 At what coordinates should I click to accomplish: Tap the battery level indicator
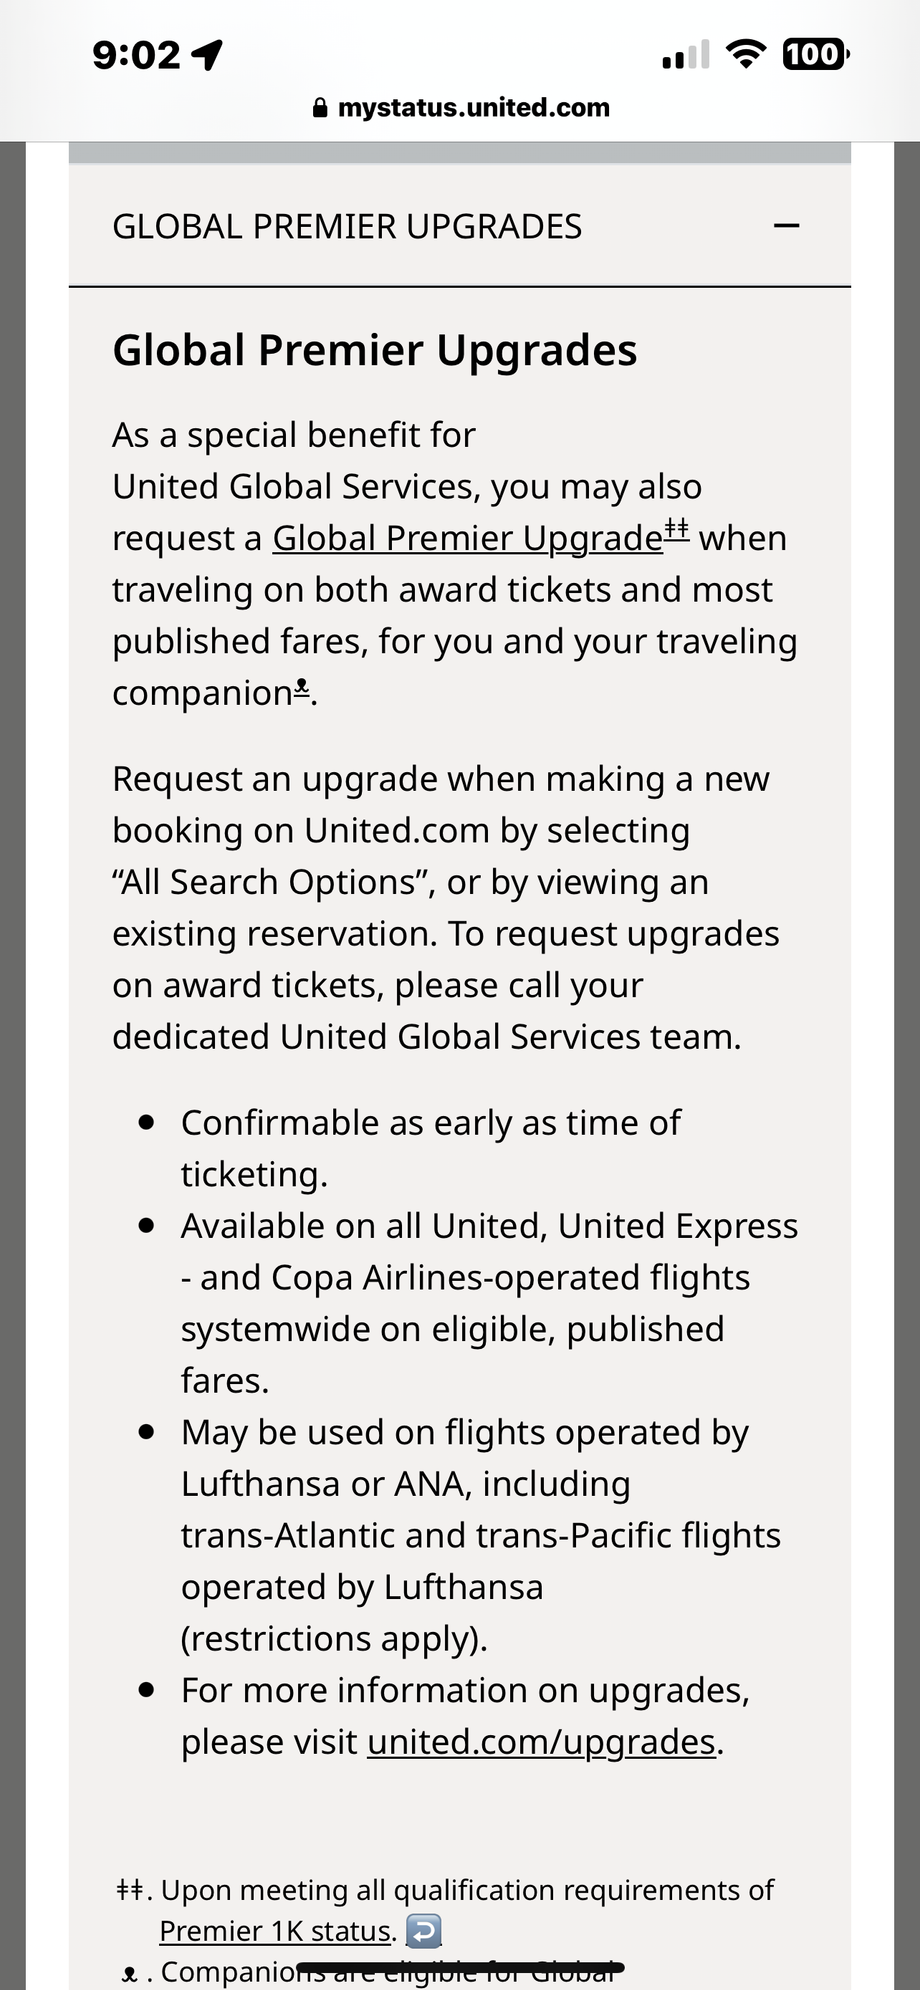(815, 54)
